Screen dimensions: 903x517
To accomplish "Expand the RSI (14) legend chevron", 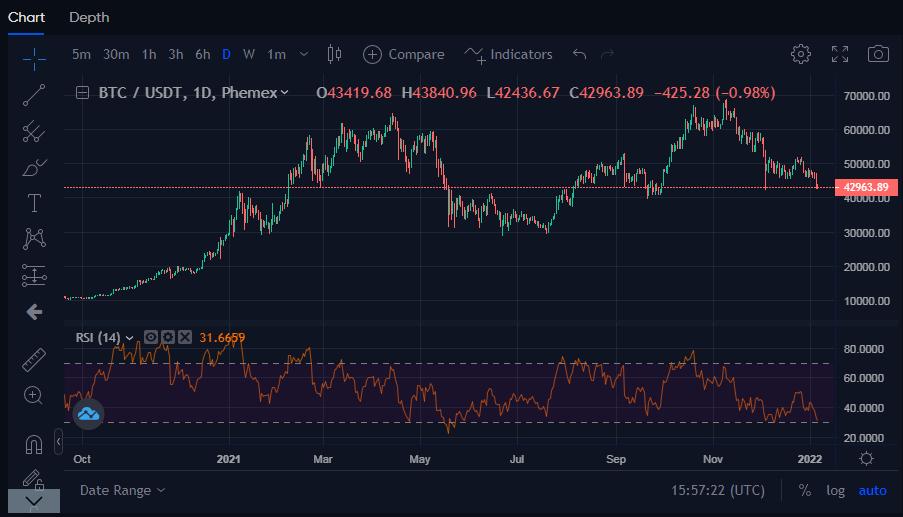I will click(x=130, y=338).
